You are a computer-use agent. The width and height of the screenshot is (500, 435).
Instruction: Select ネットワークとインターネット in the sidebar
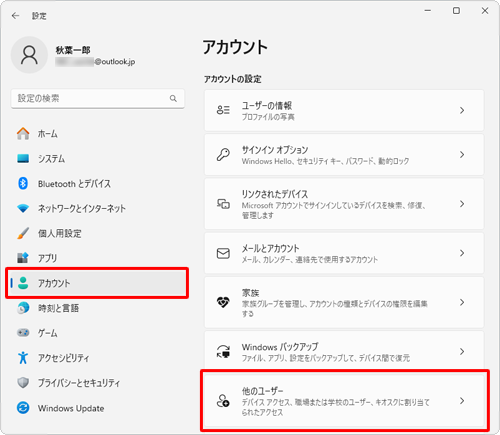click(x=97, y=209)
